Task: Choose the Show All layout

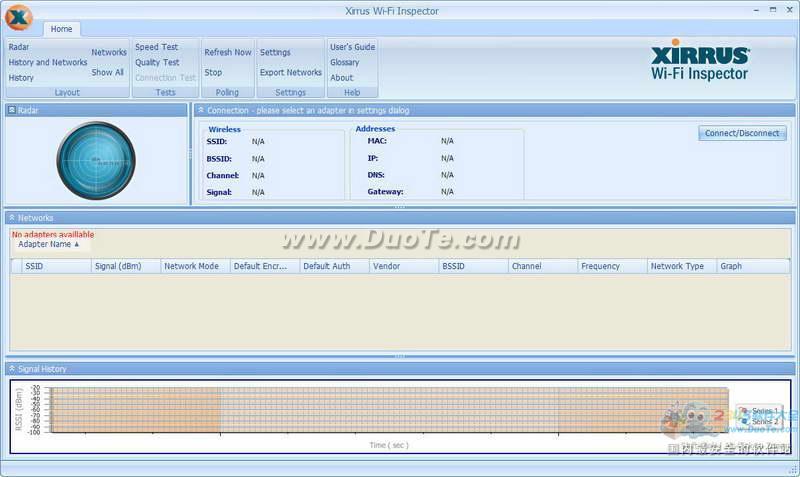Action: [x=107, y=72]
